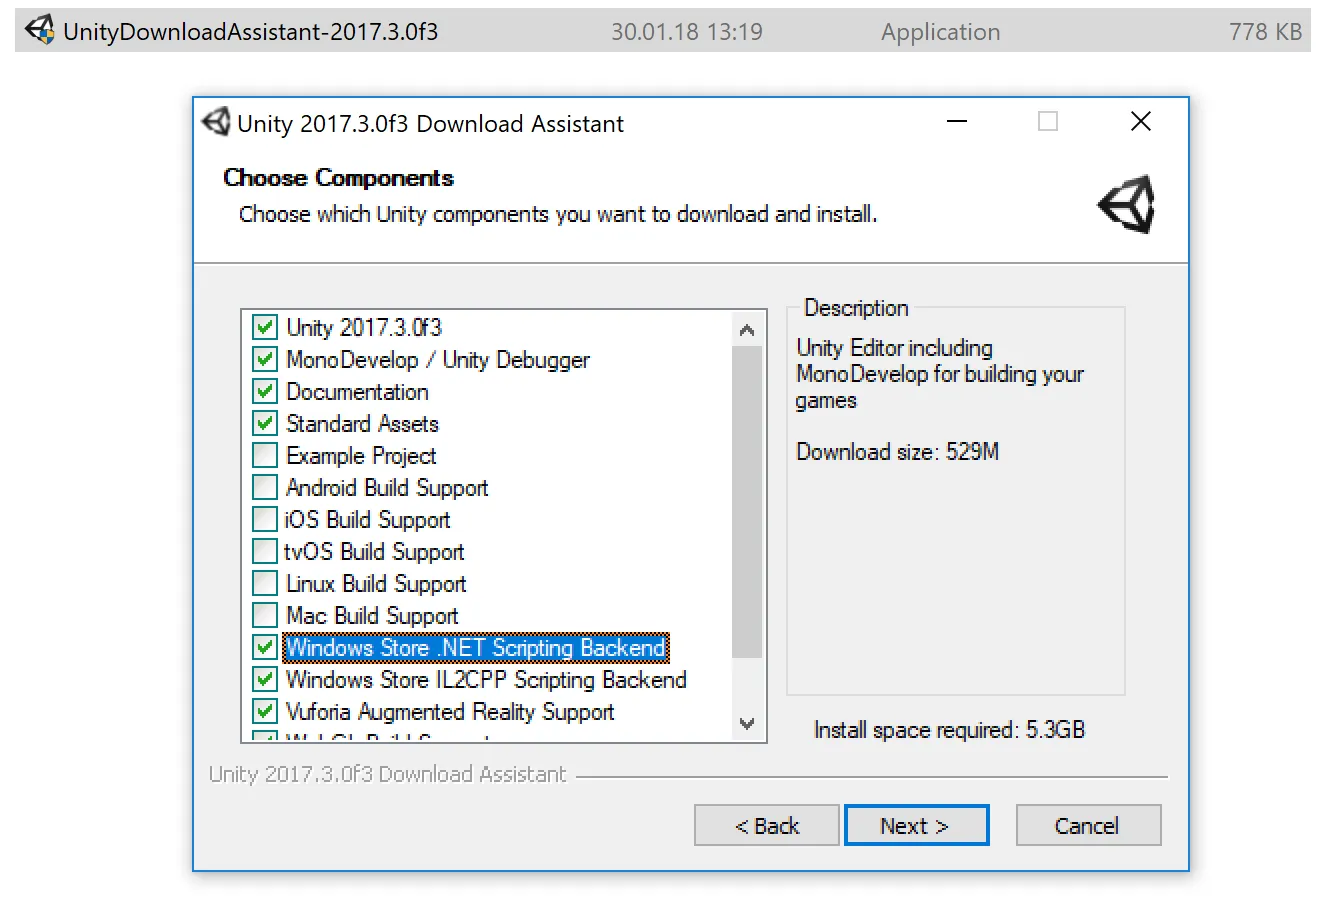Enable Linux Build Support checkbox
Viewport: 1320px width, 910px height.
pos(265,583)
